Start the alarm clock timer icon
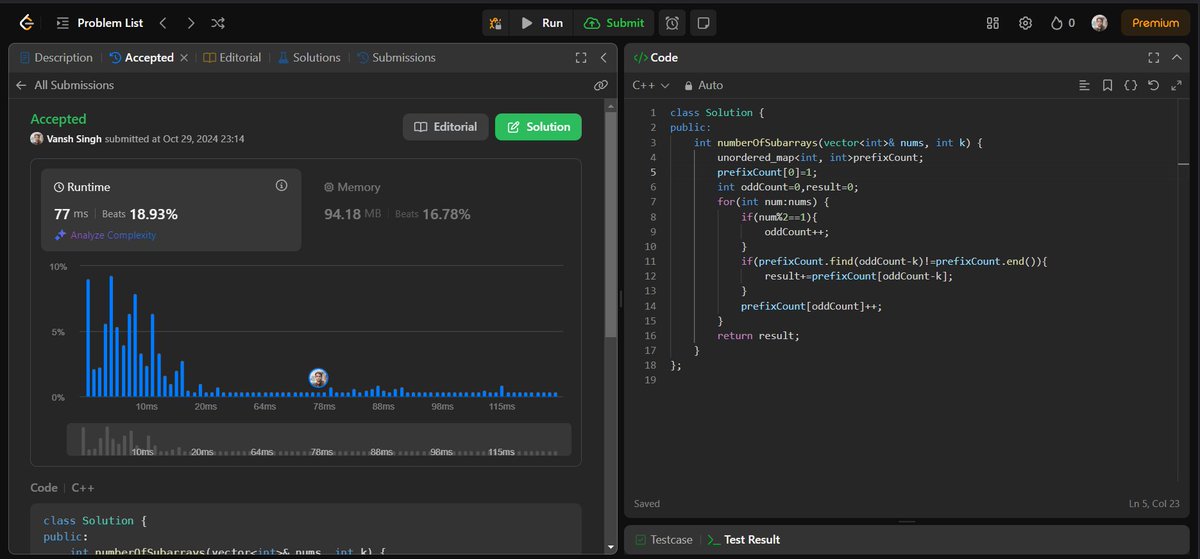Screen dimensions: 1200x559 673,22
